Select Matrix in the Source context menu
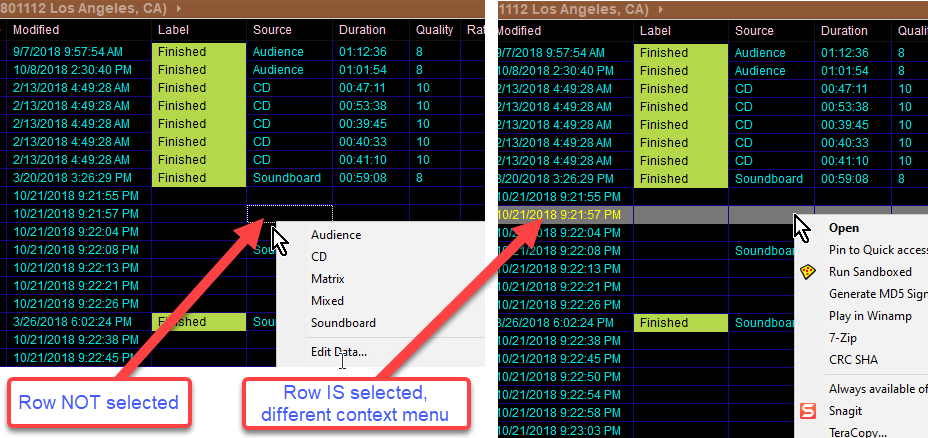 click(x=327, y=279)
